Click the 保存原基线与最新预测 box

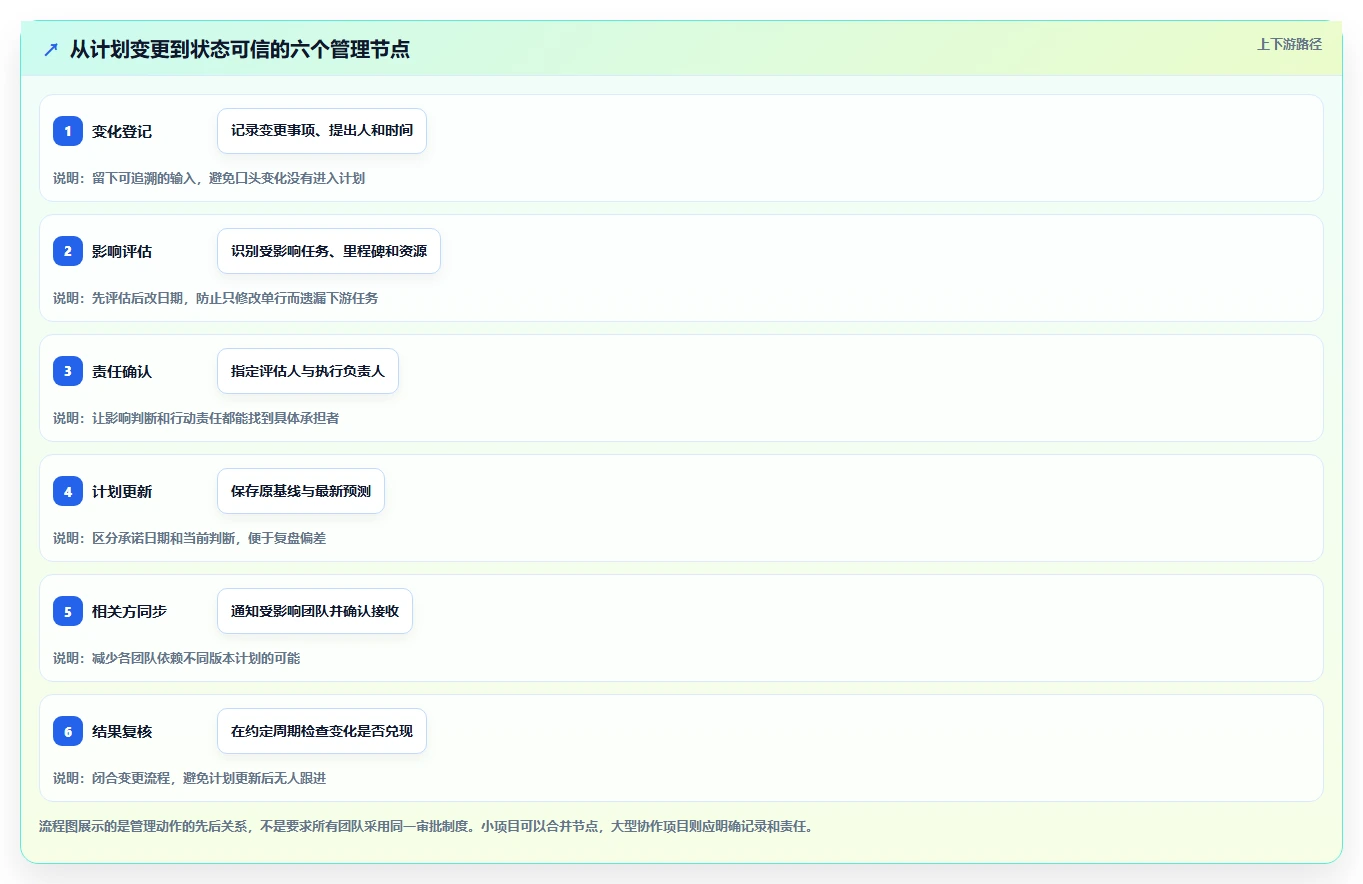pos(301,491)
